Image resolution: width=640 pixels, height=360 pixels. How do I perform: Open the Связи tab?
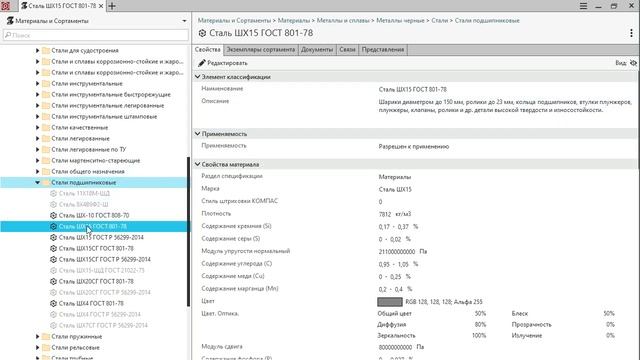tap(347, 49)
